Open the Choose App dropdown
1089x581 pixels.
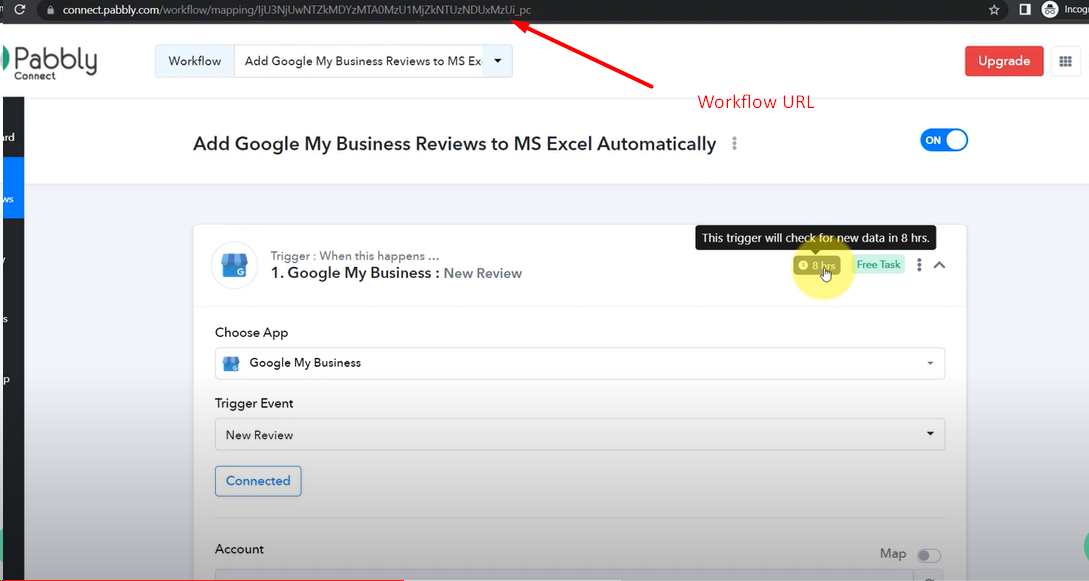(580, 363)
